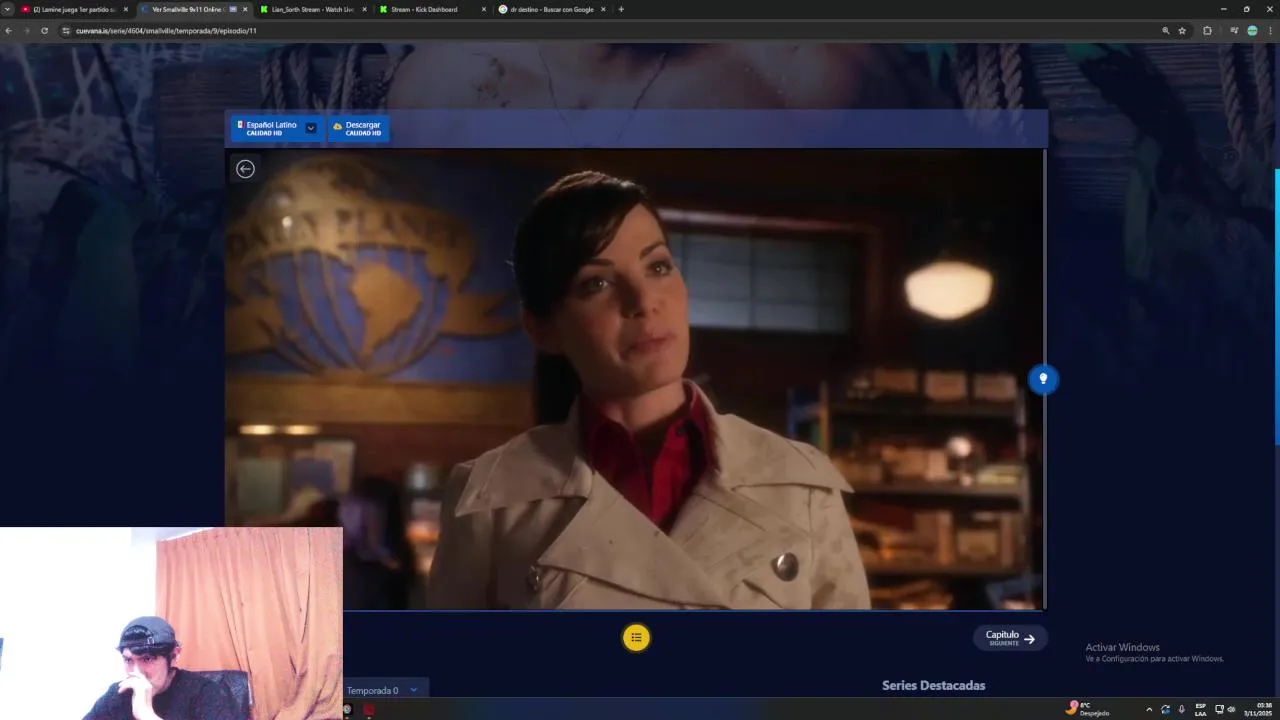
Task: Open the tab search dropdown in the tab strip
Action: tap(7, 9)
